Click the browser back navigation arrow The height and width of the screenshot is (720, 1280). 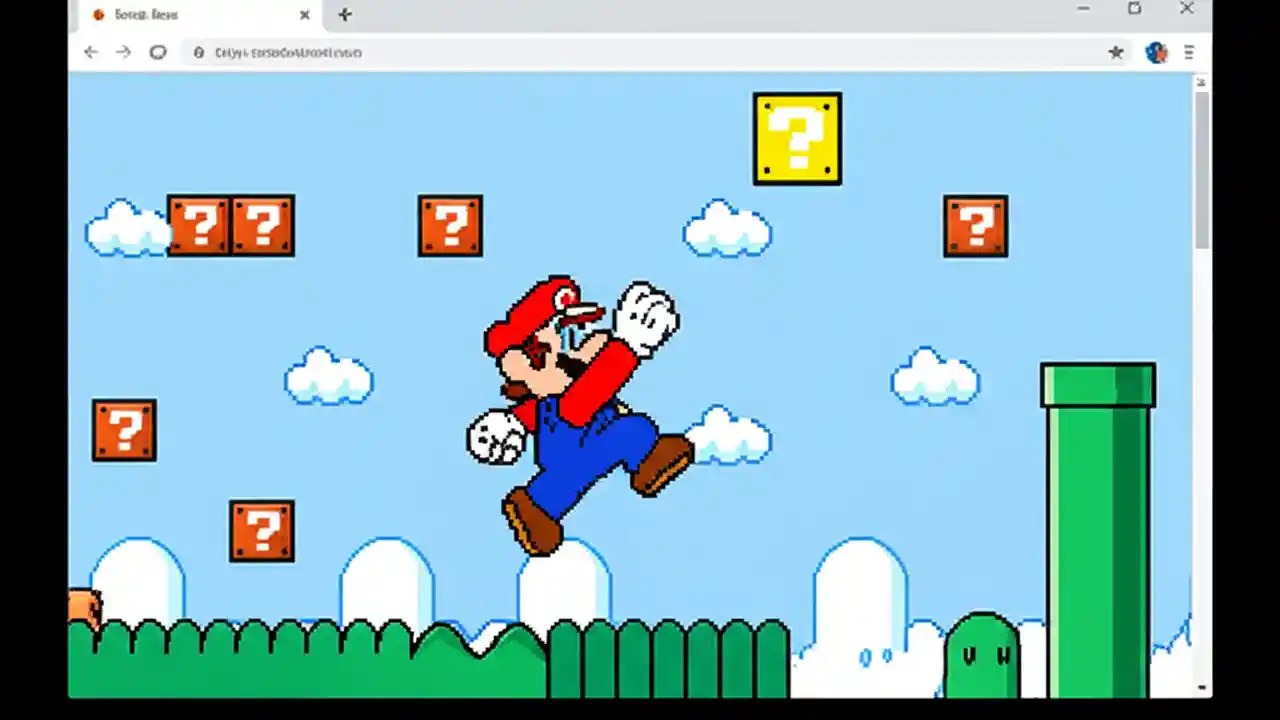point(91,52)
